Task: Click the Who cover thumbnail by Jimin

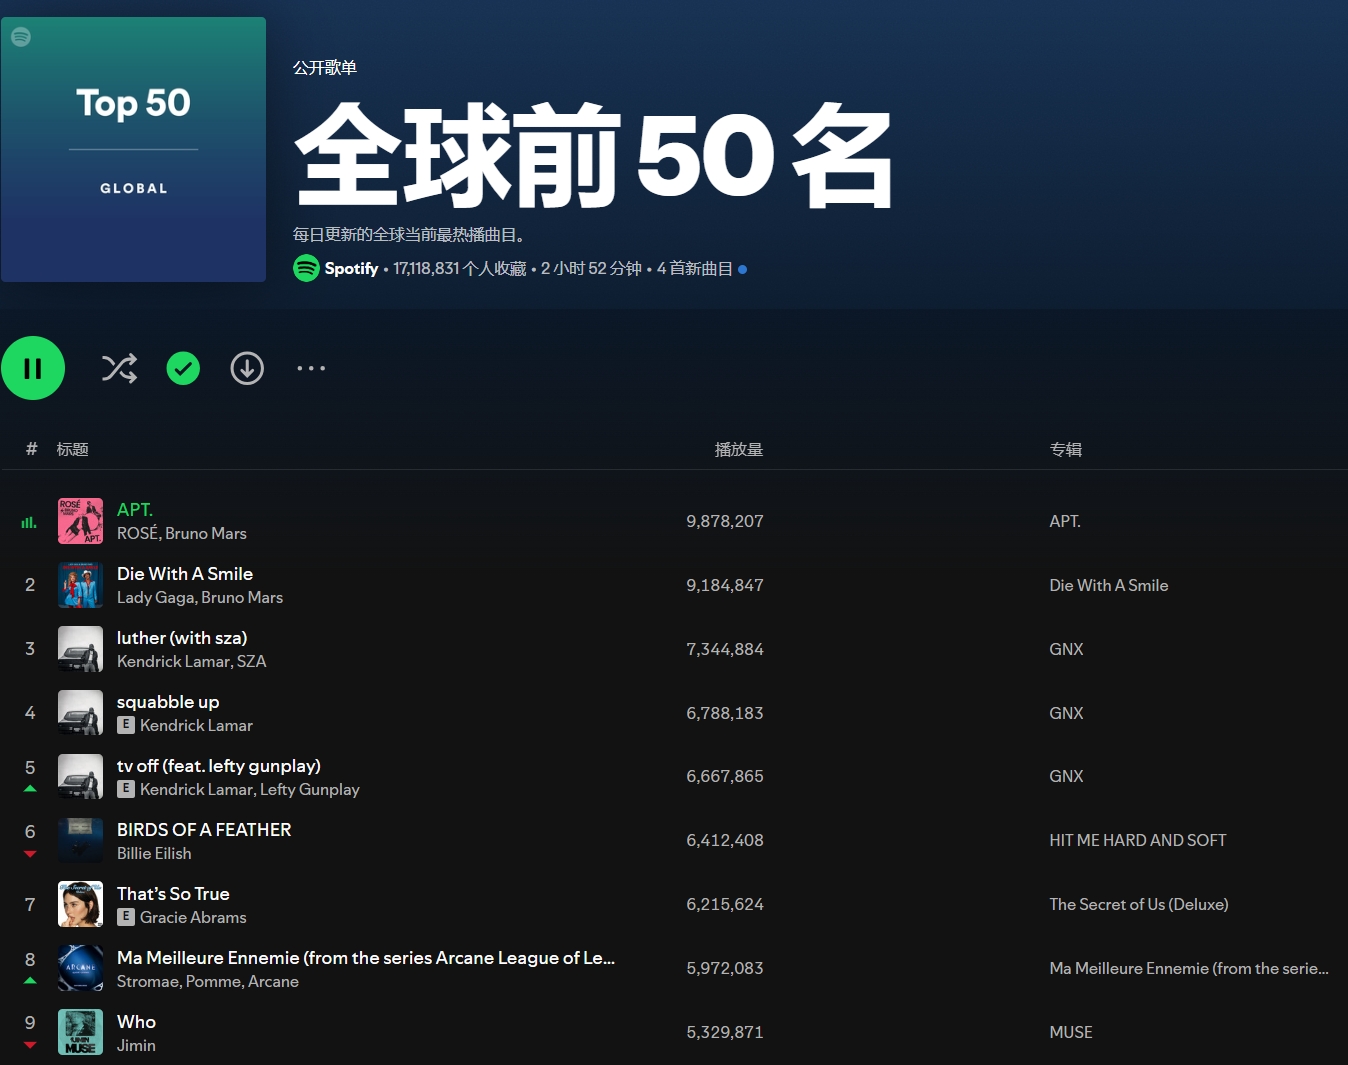Action: [80, 1032]
